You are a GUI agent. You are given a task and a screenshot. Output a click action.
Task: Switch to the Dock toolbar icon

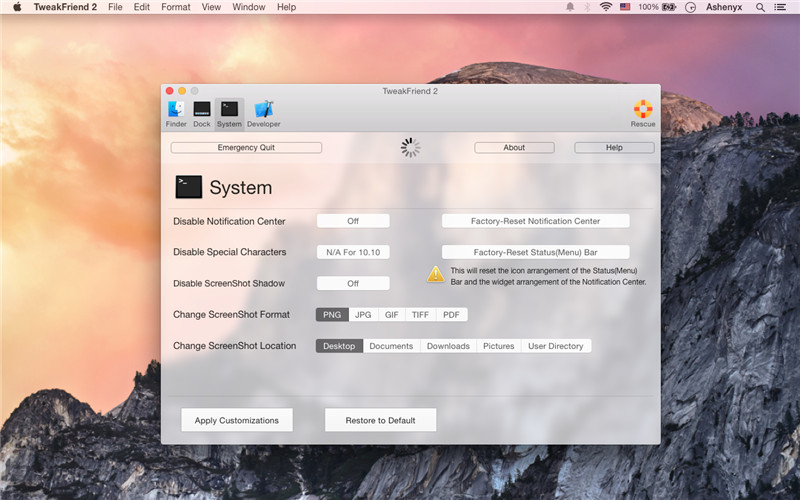202,113
